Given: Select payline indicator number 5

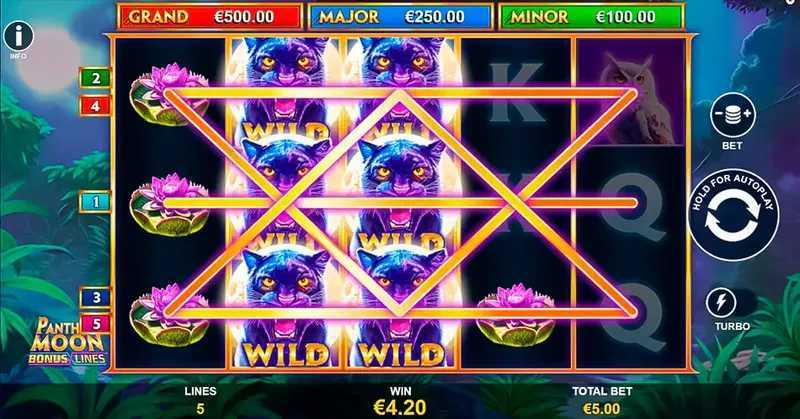Looking at the screenshot, I should click(96, 324).
